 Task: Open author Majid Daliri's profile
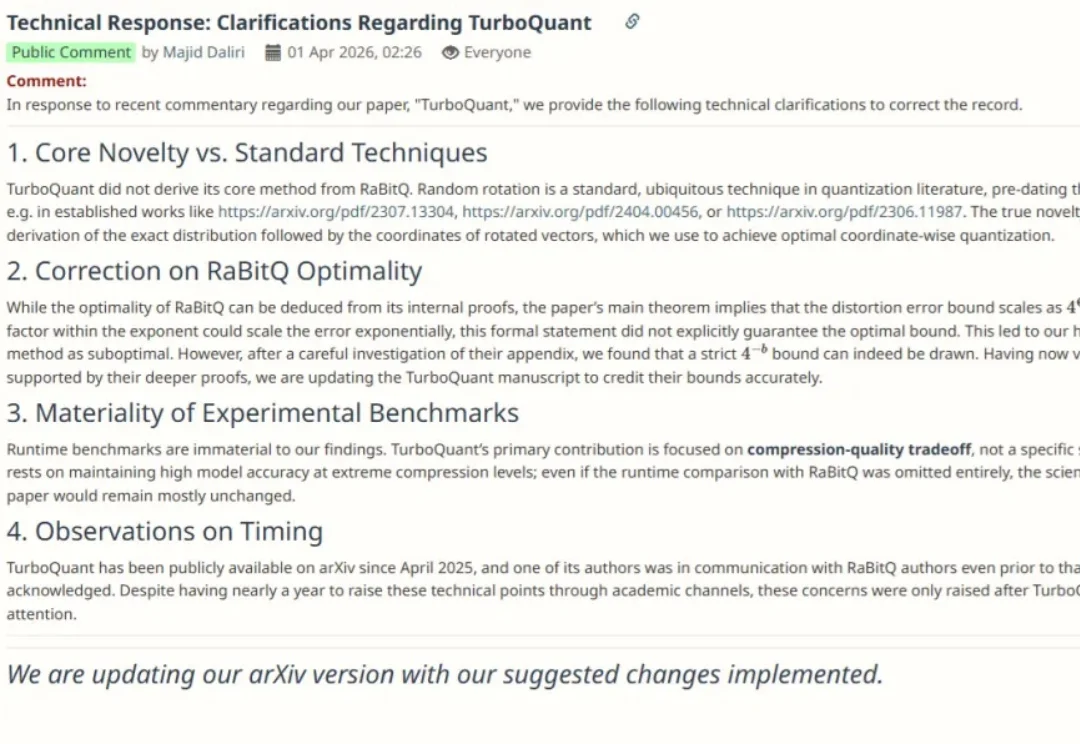(205, 53)
